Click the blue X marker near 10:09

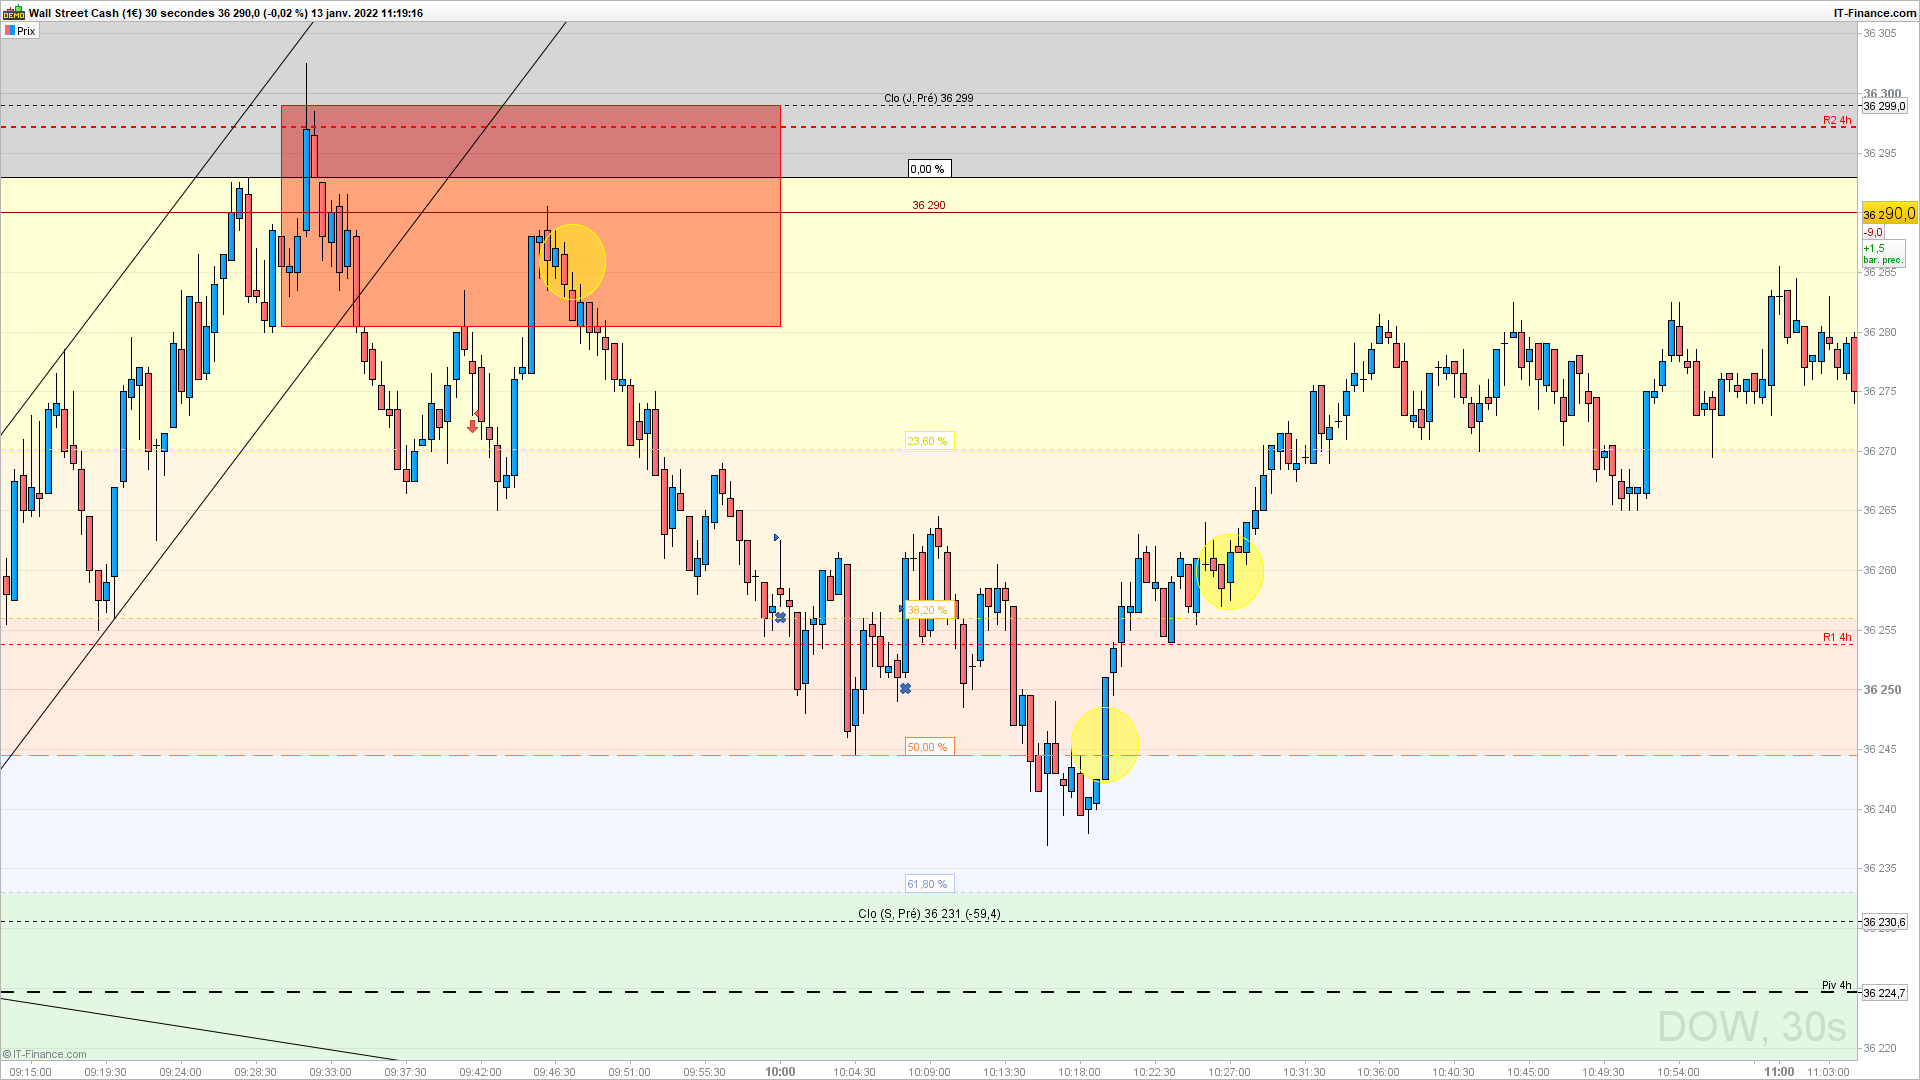click(x=905, y=689)
